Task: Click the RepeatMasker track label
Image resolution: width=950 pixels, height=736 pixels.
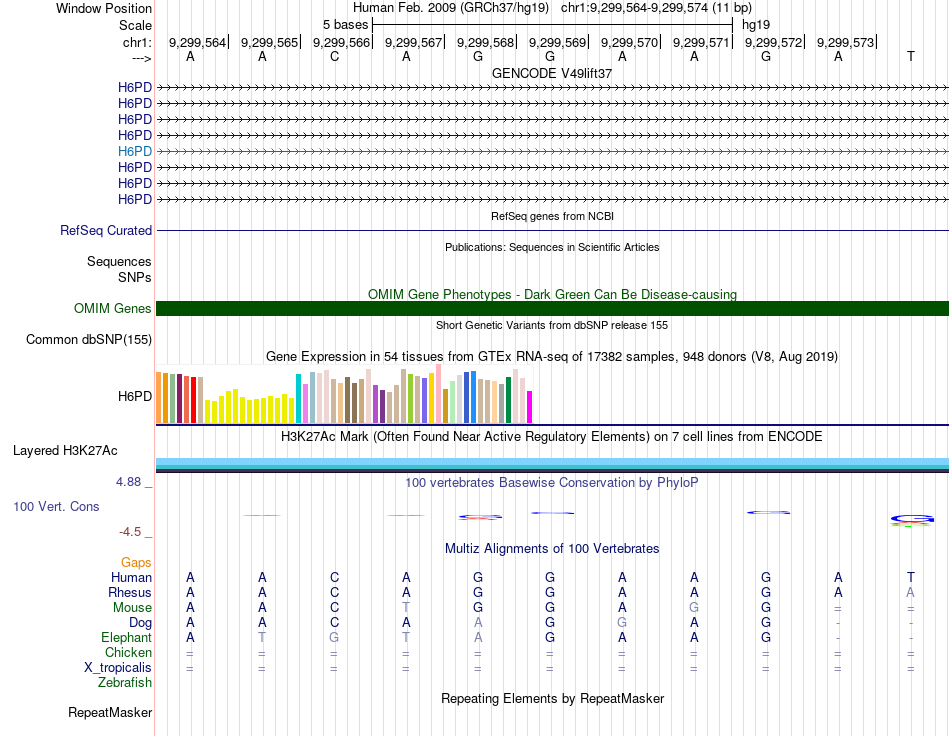Action: 110,713
